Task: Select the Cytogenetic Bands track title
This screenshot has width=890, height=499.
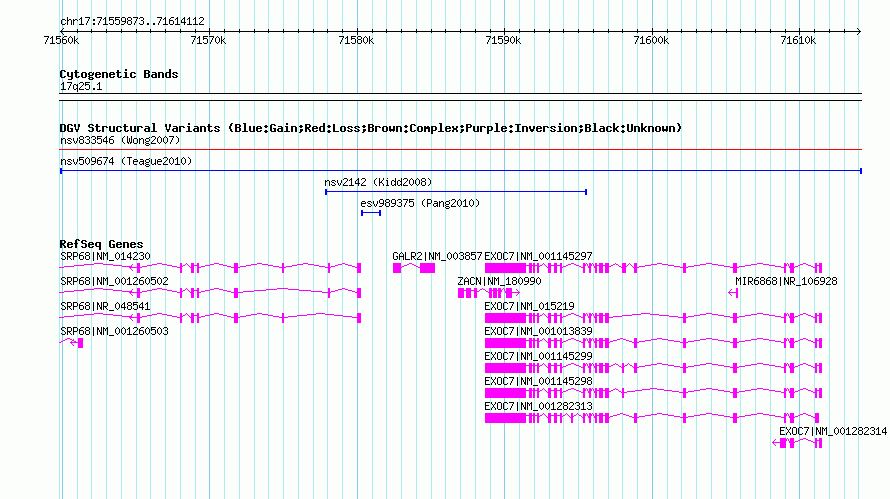Action: (x=119, y=74)
